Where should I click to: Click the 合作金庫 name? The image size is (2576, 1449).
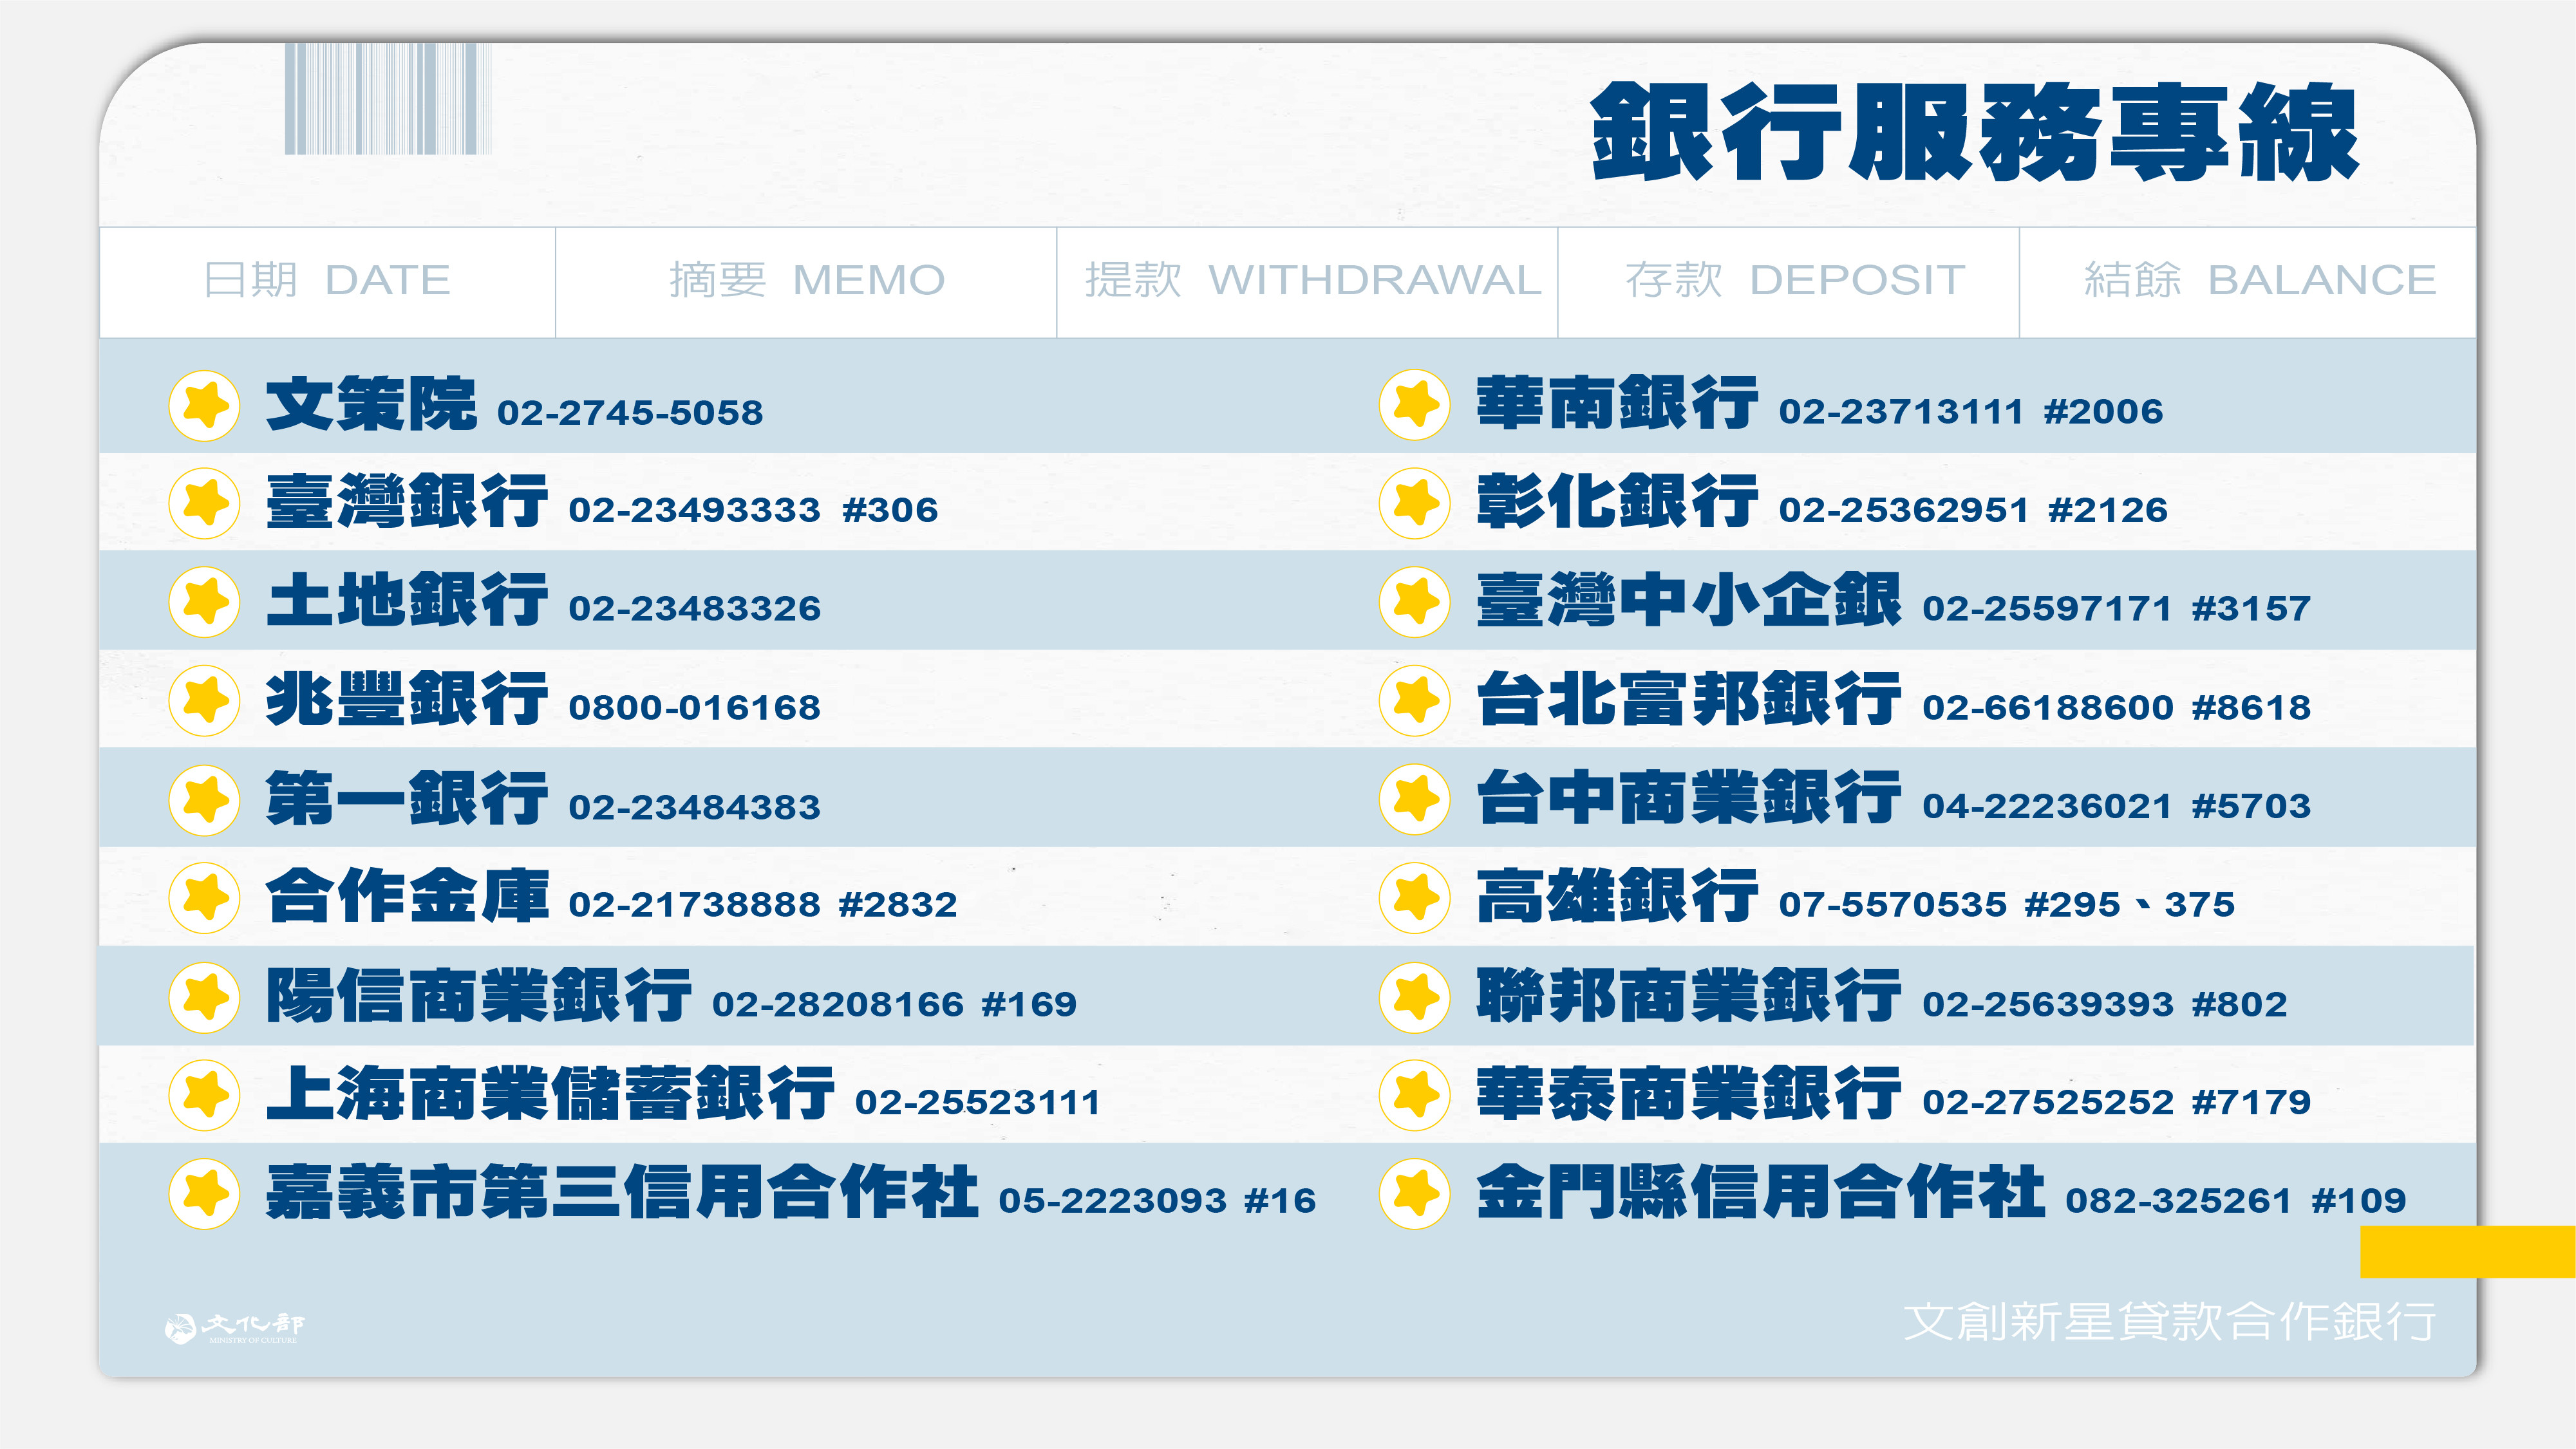click(x=407, y=895)
